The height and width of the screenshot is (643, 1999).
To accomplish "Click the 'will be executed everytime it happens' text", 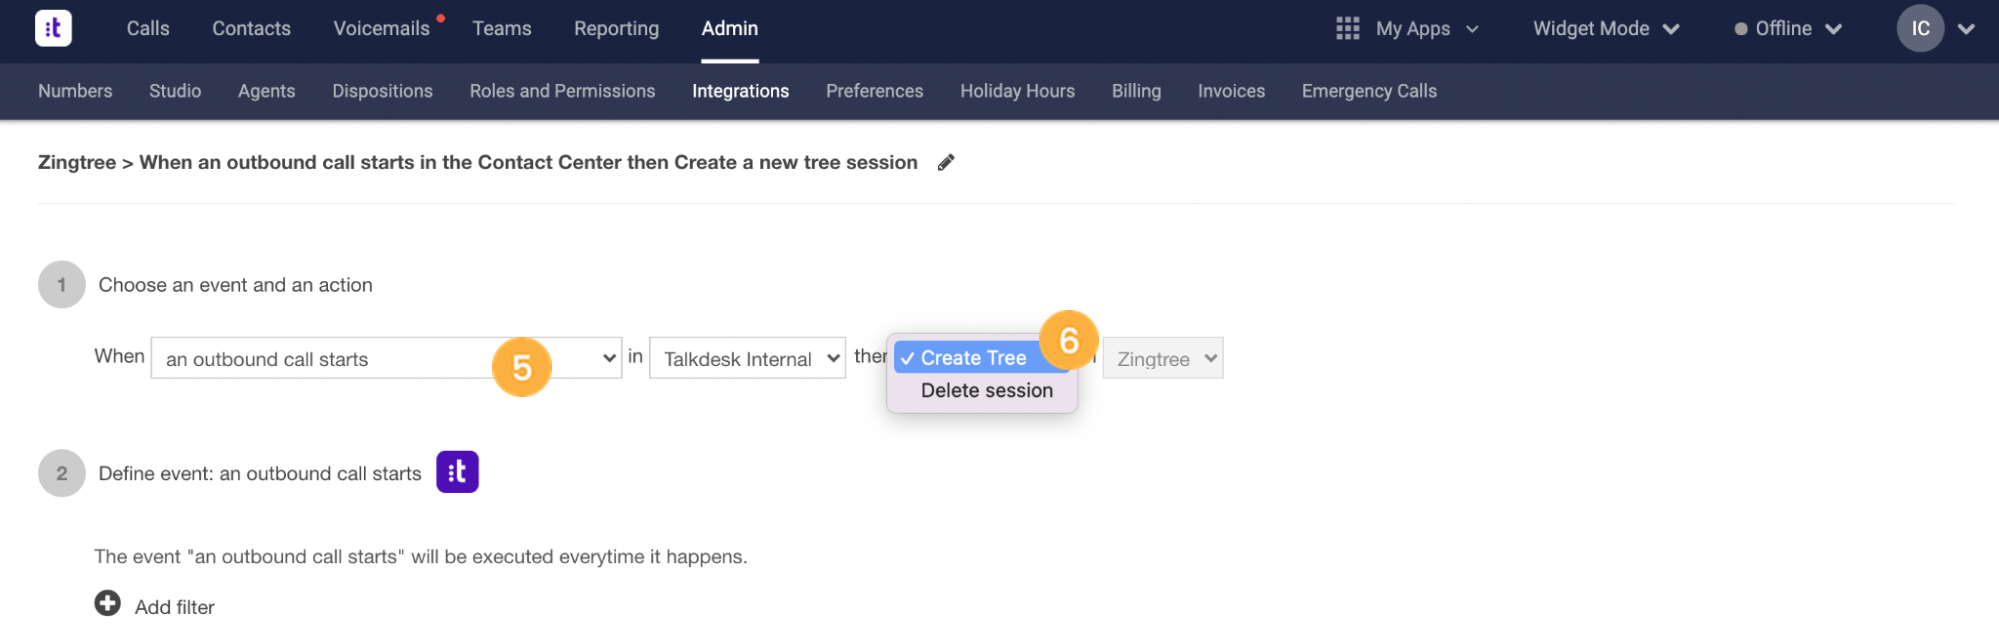I will tap(579, 556).
